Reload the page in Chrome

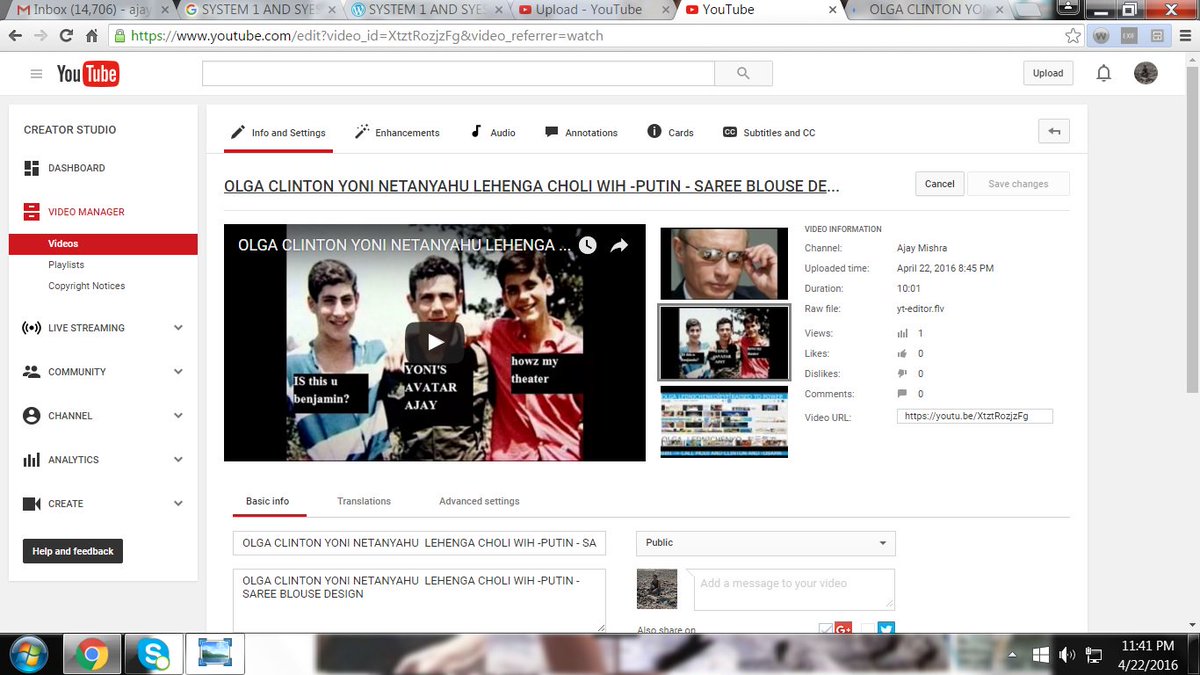tap(66, 35)
